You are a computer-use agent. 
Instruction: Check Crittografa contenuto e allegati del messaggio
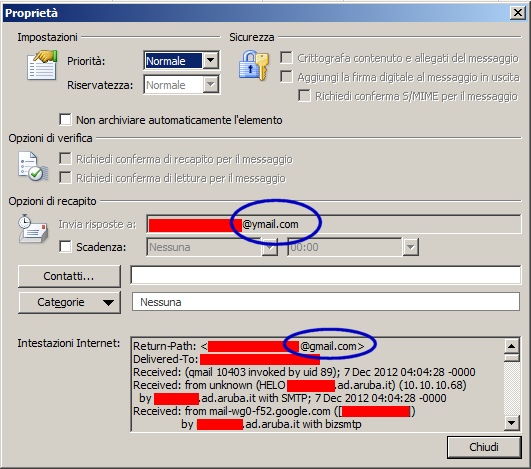[286, 58]
